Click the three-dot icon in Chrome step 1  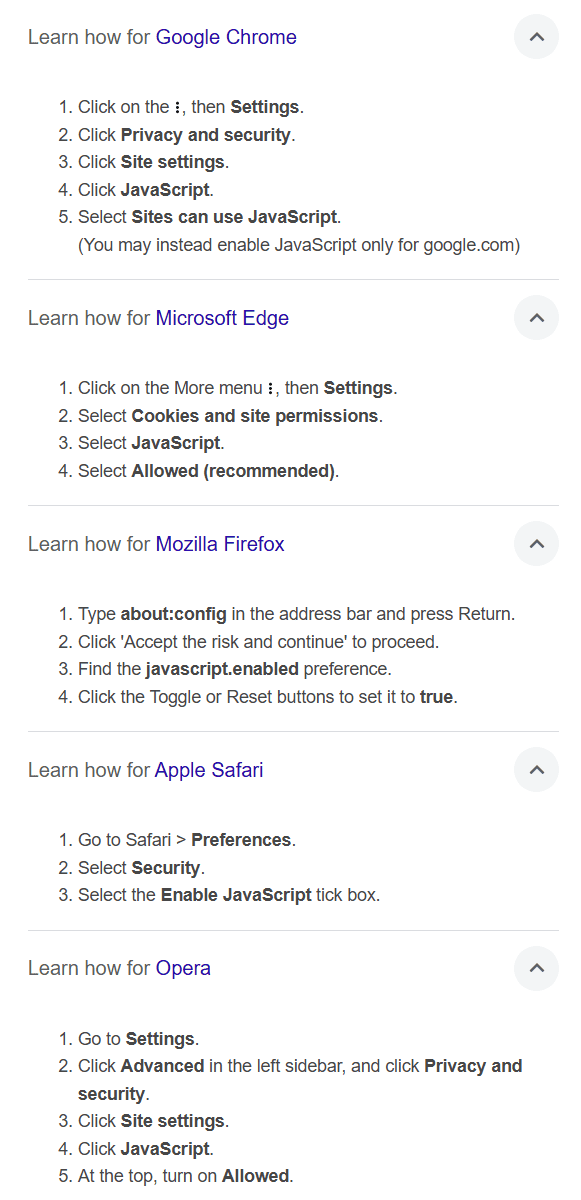(177, 108)
